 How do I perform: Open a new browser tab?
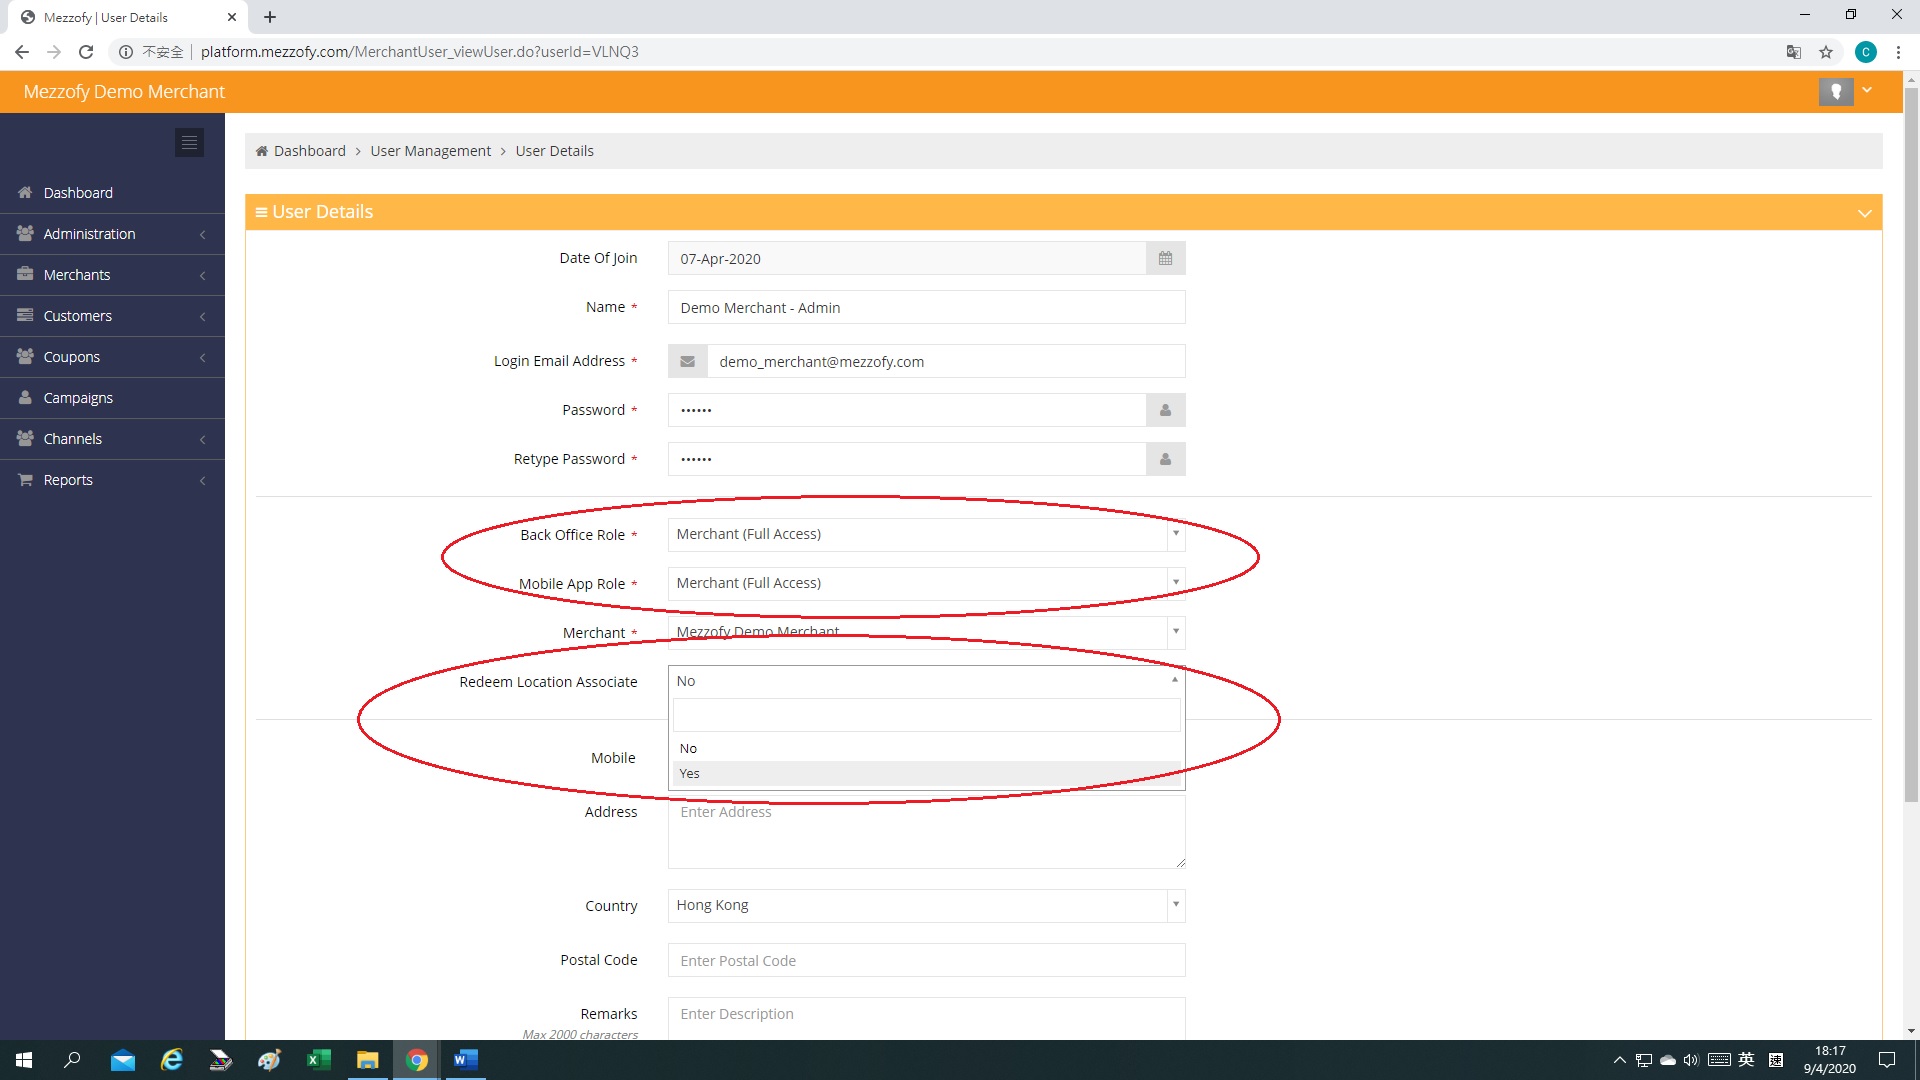point(270,17)
